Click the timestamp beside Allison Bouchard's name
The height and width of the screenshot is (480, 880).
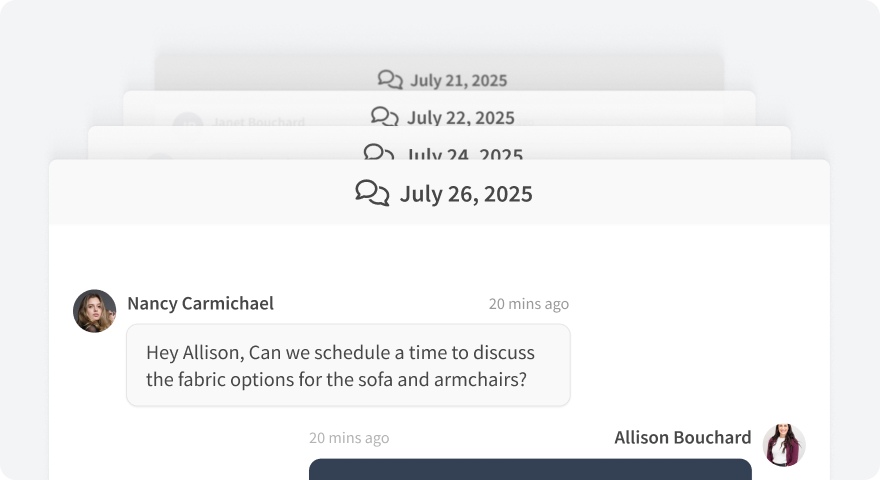(x=349, y=438)
